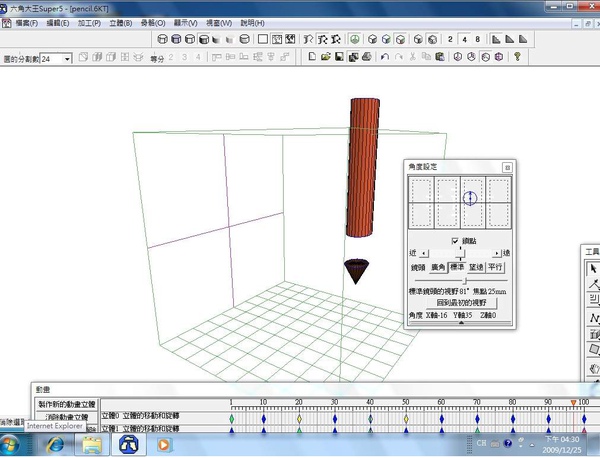
Task: Open the 說明(H) menu
Action: click(253, 23)
